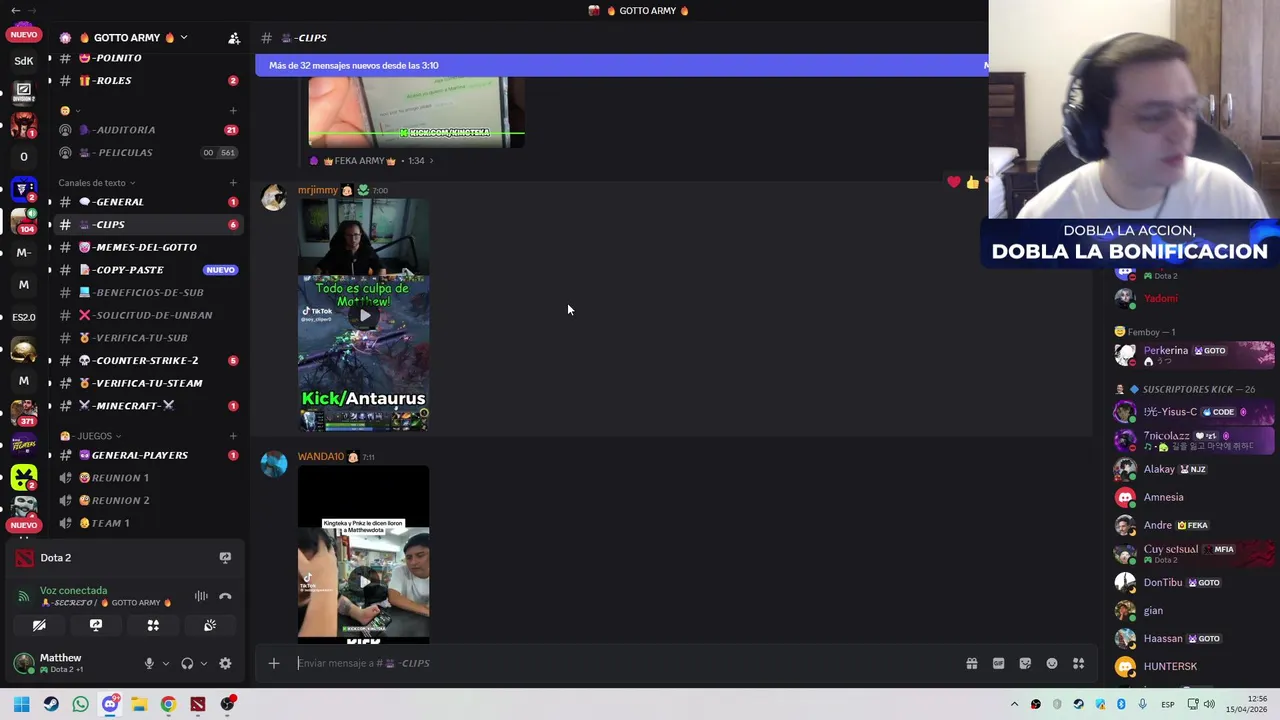Open attachment plus button in message bar
Viewport: 1280px width, 720px height.
tap(273, 663)
